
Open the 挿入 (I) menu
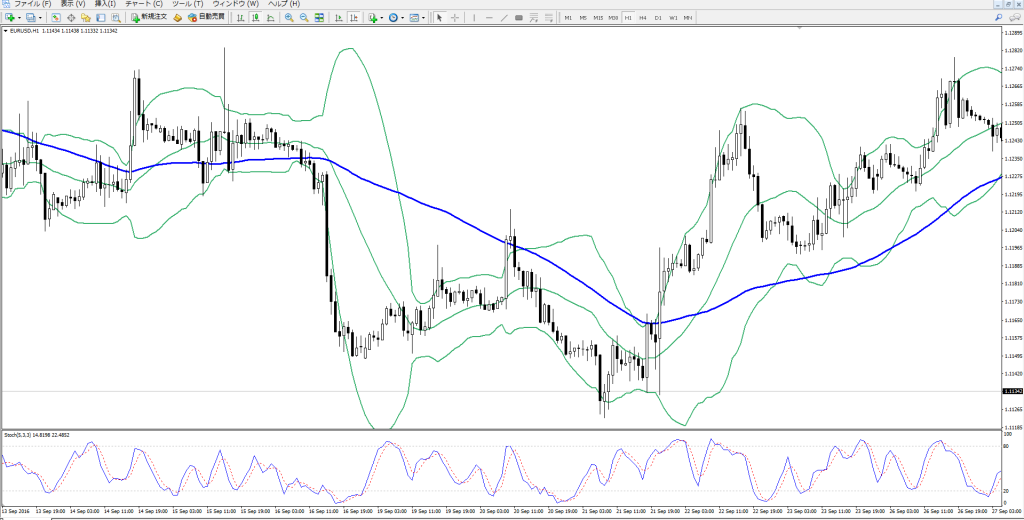[x=105, y=4]
